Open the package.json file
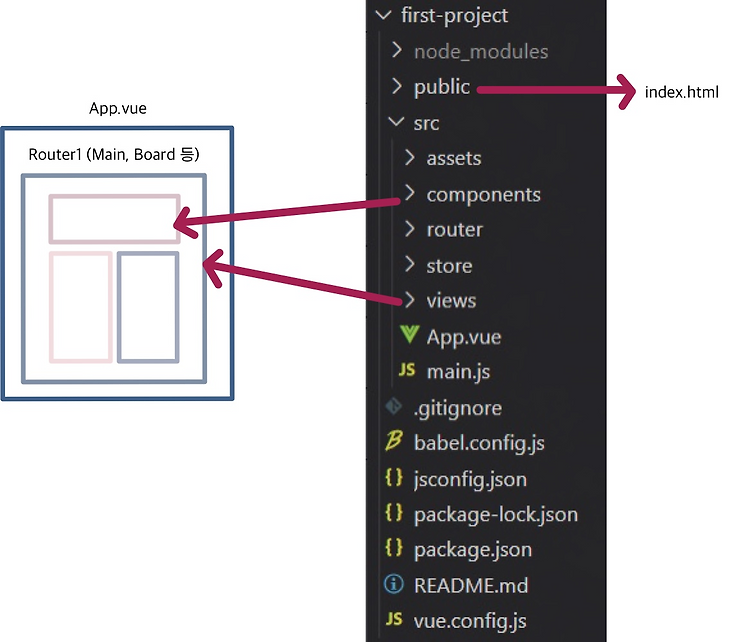This screenshot has width=750, height=642. [473, 551]
